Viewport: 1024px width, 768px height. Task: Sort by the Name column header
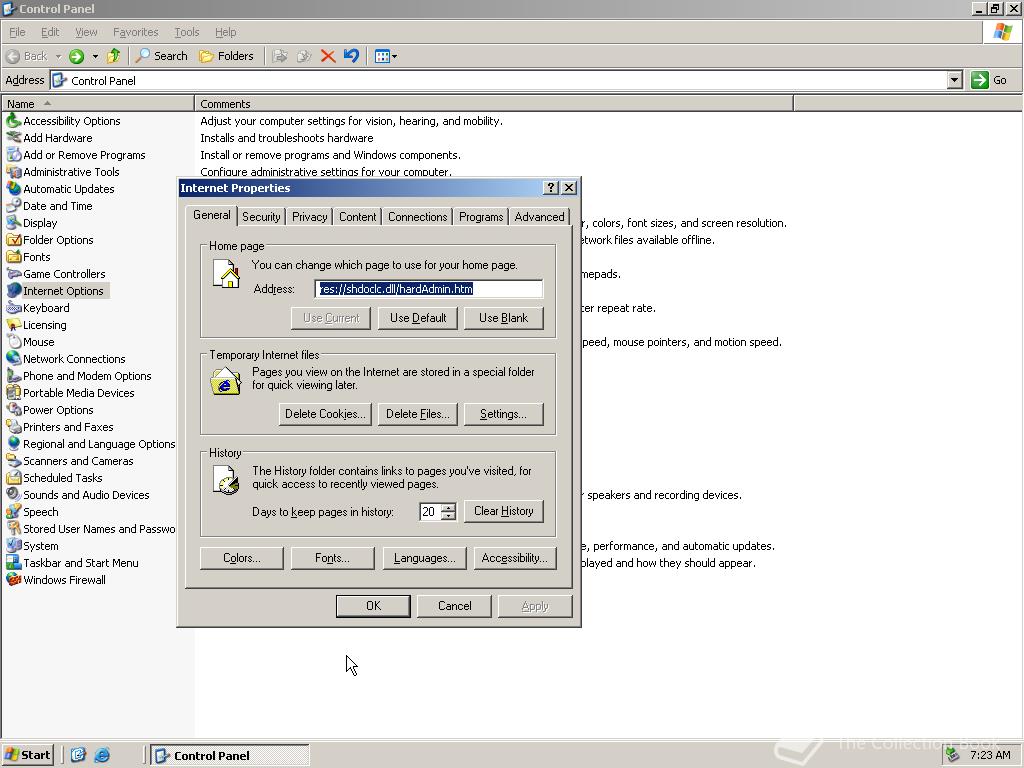(x=97, y=104)
